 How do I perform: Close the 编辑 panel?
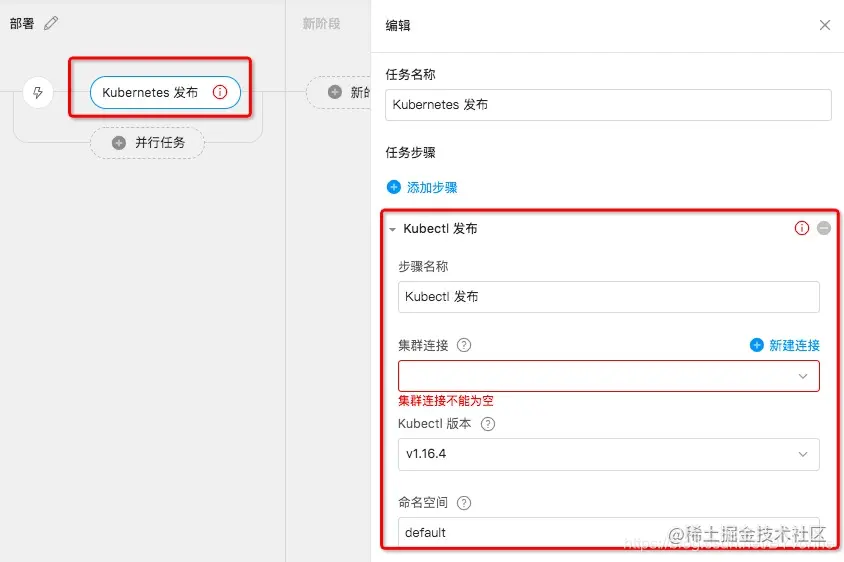825,25
